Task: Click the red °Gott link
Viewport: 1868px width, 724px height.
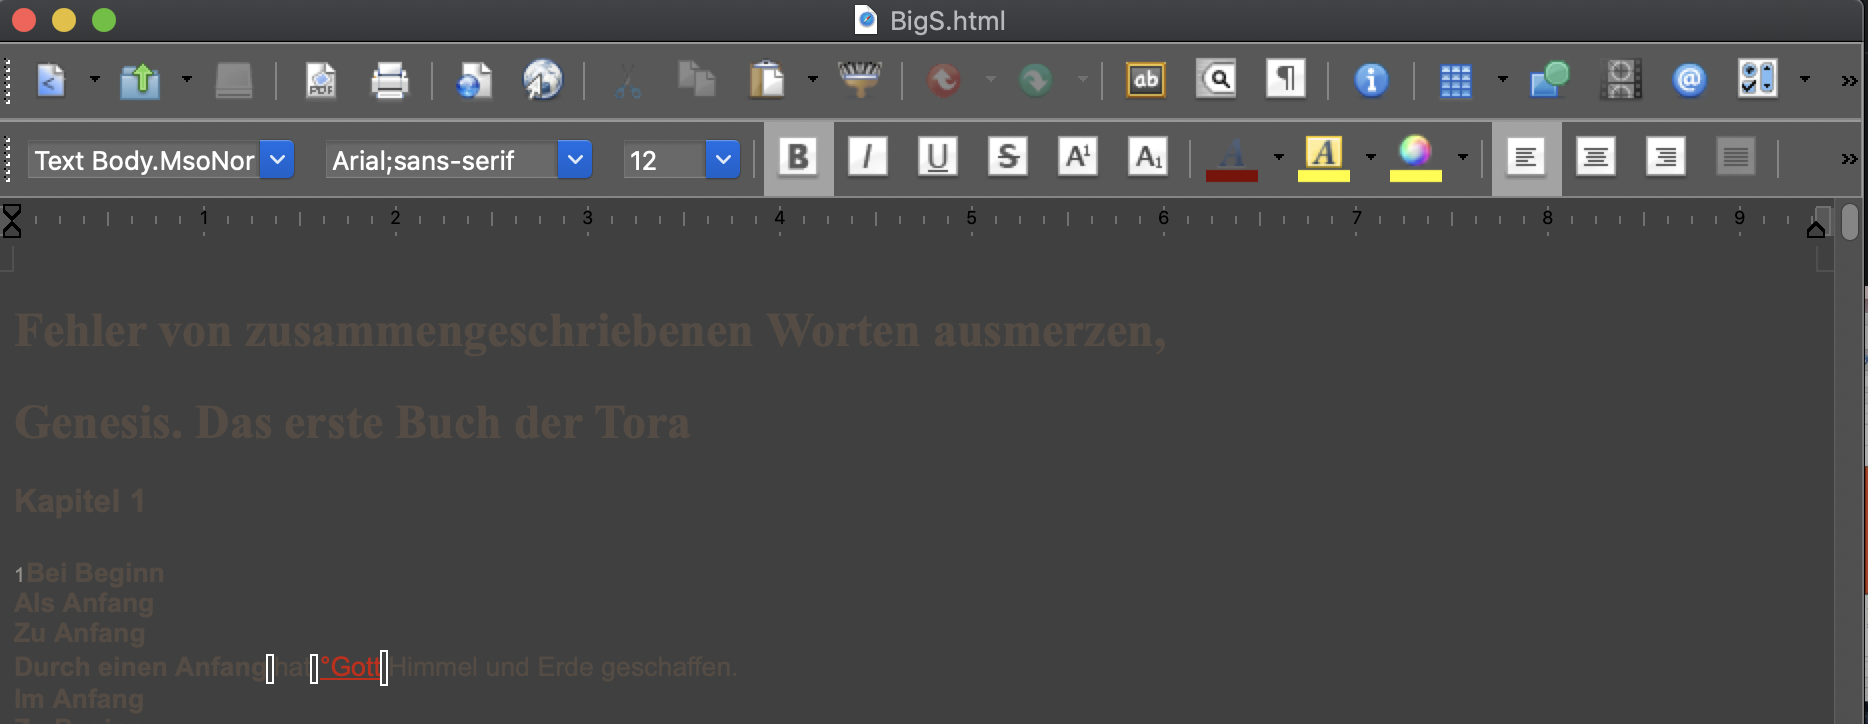Action: [x=350, y=667]
